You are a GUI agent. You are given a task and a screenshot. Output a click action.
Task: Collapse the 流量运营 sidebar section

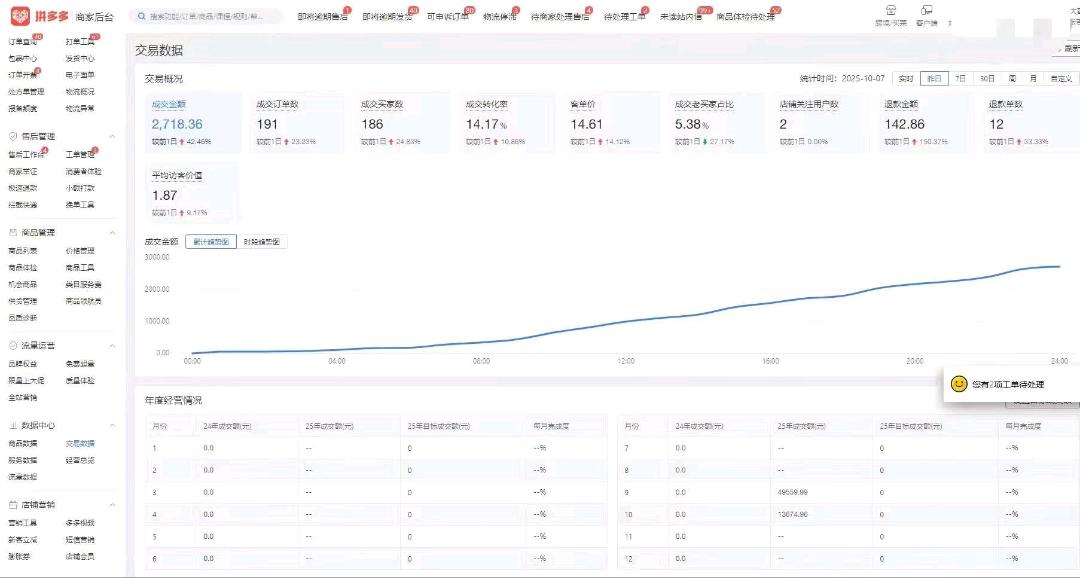(112, 345)
